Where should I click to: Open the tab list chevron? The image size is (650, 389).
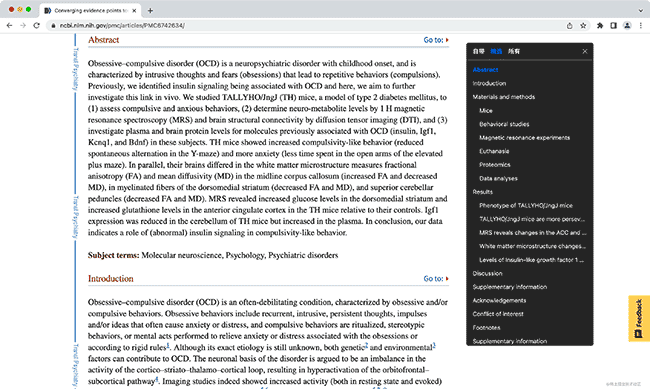[641, 11]
